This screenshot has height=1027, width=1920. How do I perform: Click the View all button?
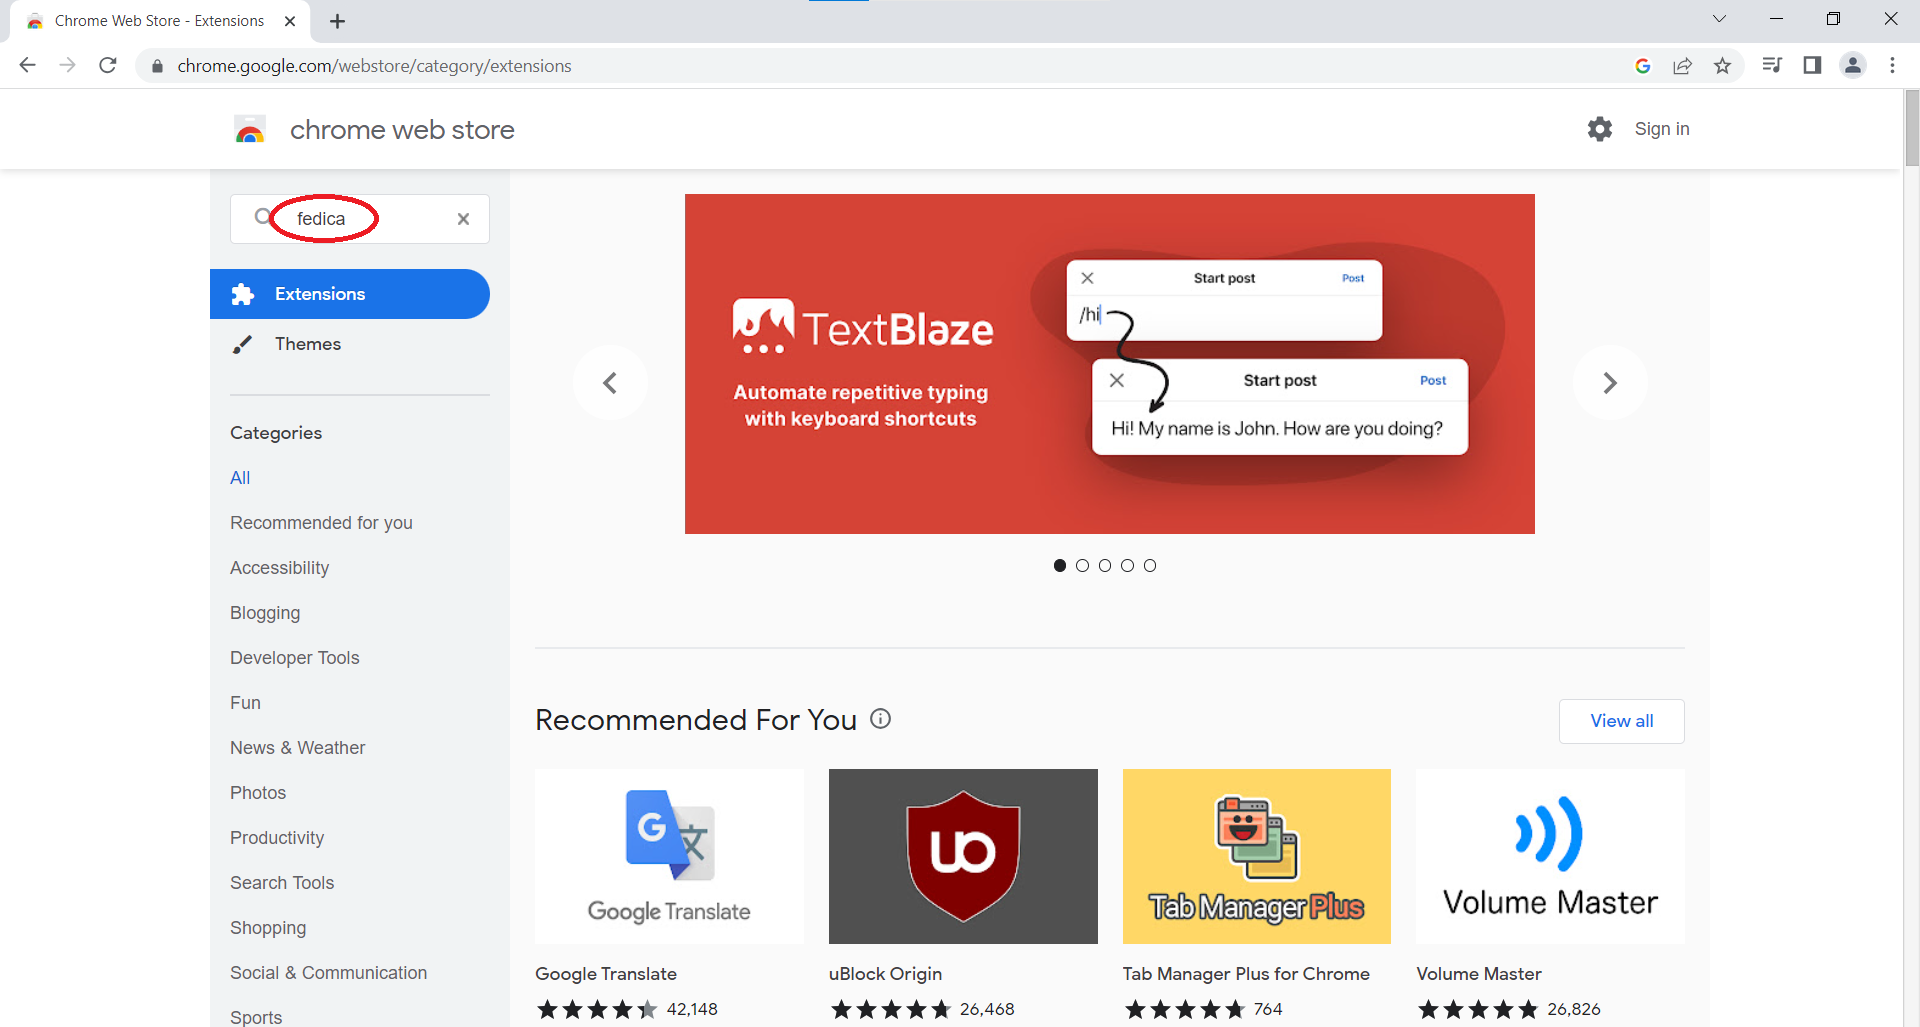(1621, 721)
